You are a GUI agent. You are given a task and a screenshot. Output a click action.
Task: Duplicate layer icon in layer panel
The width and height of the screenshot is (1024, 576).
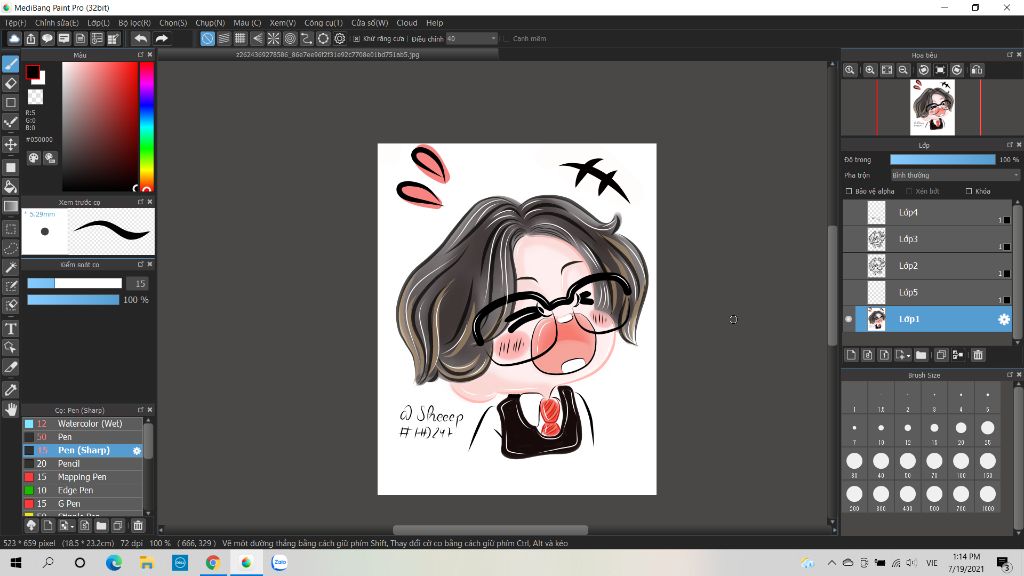pos(941,355)
